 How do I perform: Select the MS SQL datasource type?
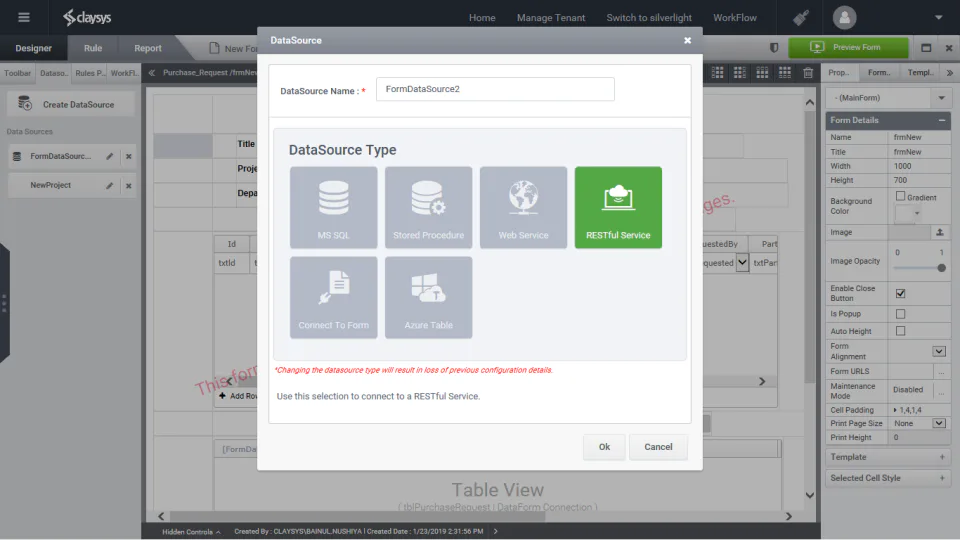333,207
